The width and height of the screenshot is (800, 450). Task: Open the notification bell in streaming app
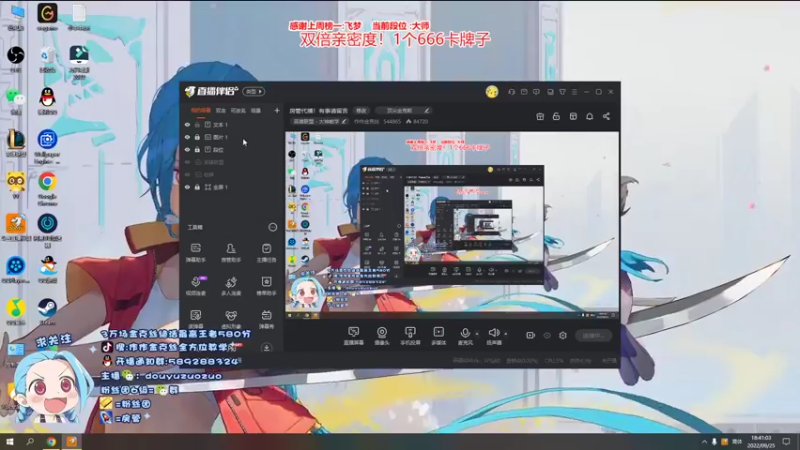589,116
